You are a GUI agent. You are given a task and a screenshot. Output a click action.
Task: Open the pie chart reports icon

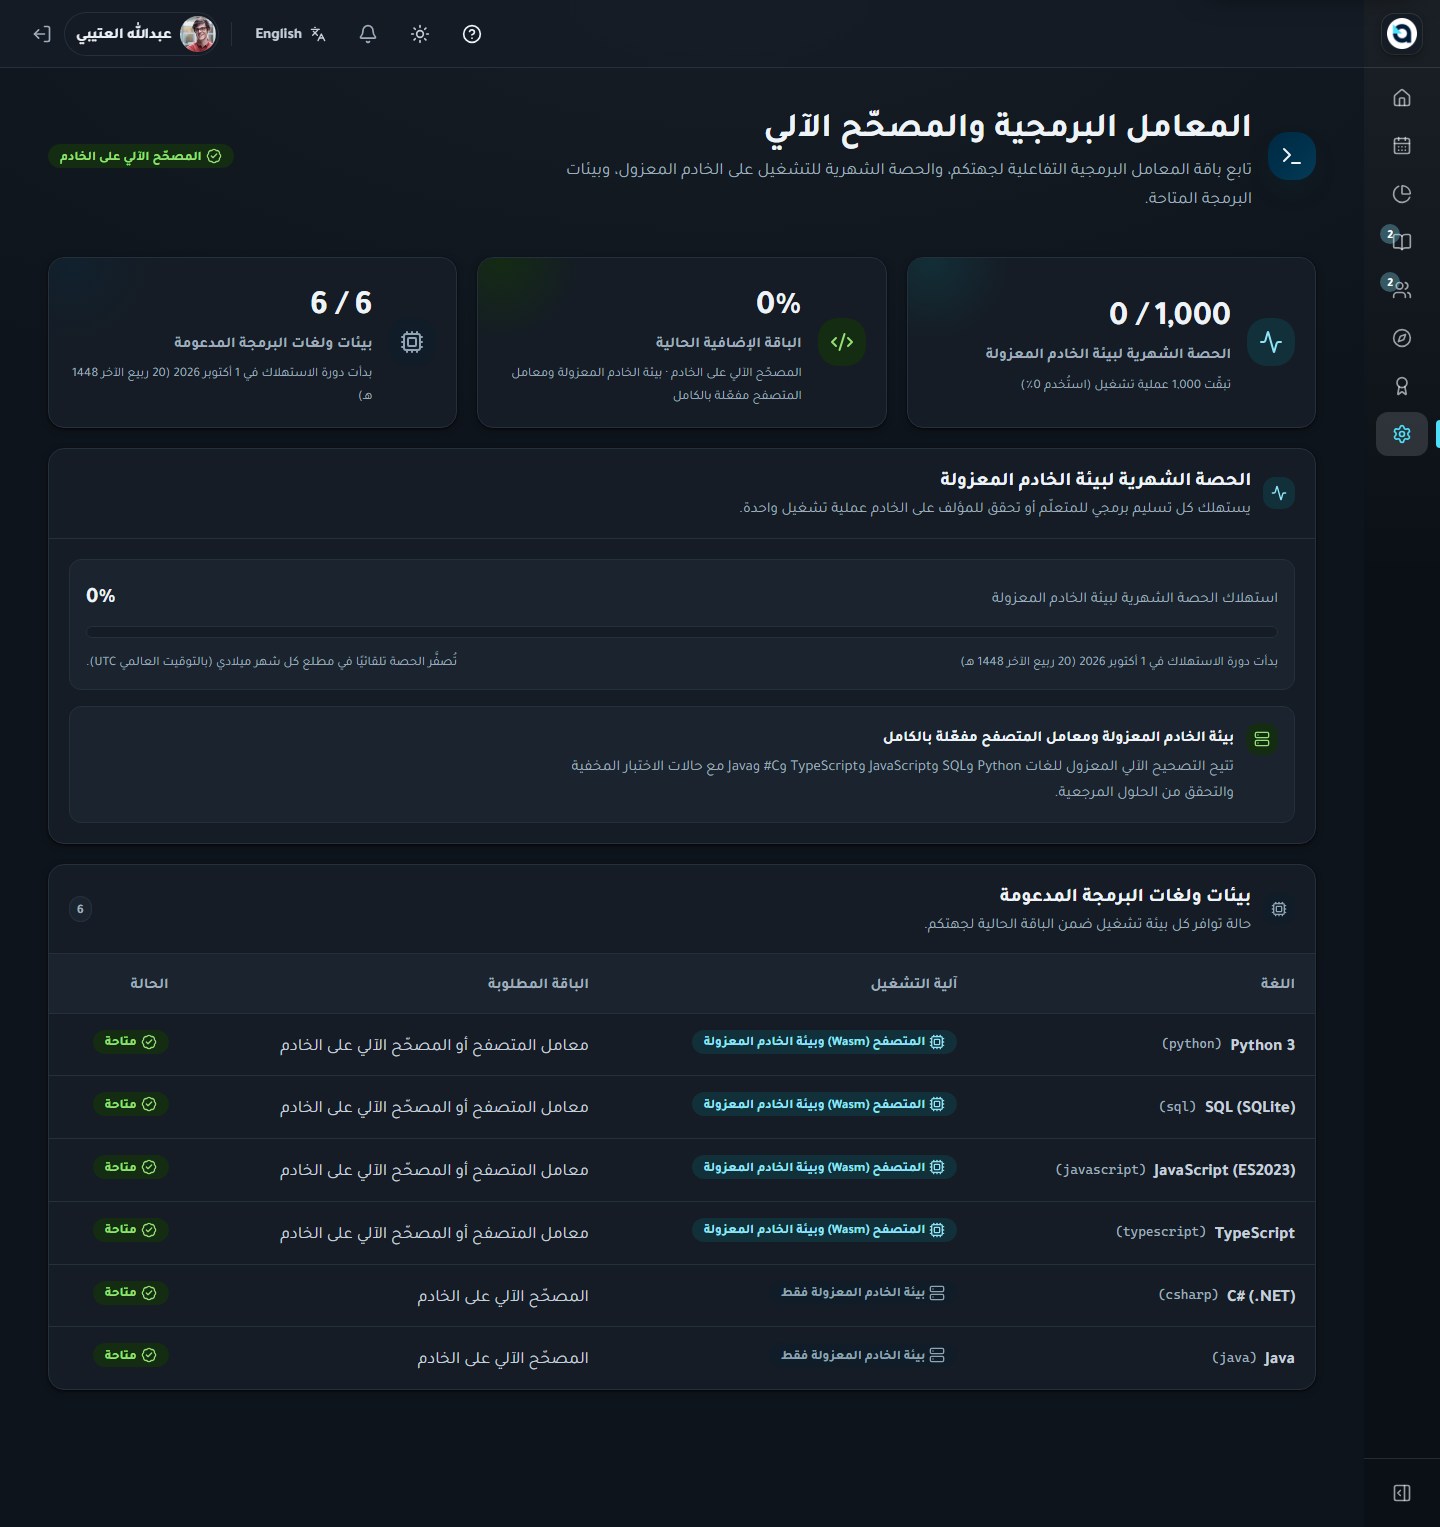pos(1401,194)
